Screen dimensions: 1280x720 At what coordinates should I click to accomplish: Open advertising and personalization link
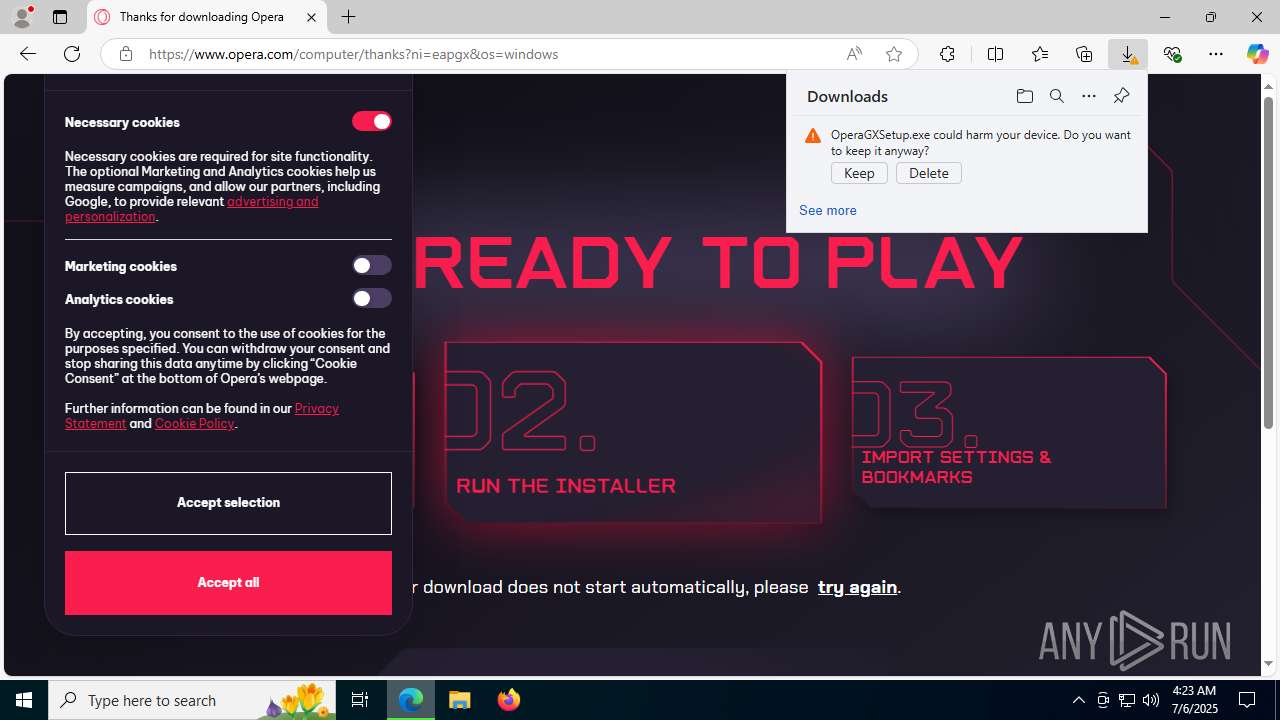[192, 209]
